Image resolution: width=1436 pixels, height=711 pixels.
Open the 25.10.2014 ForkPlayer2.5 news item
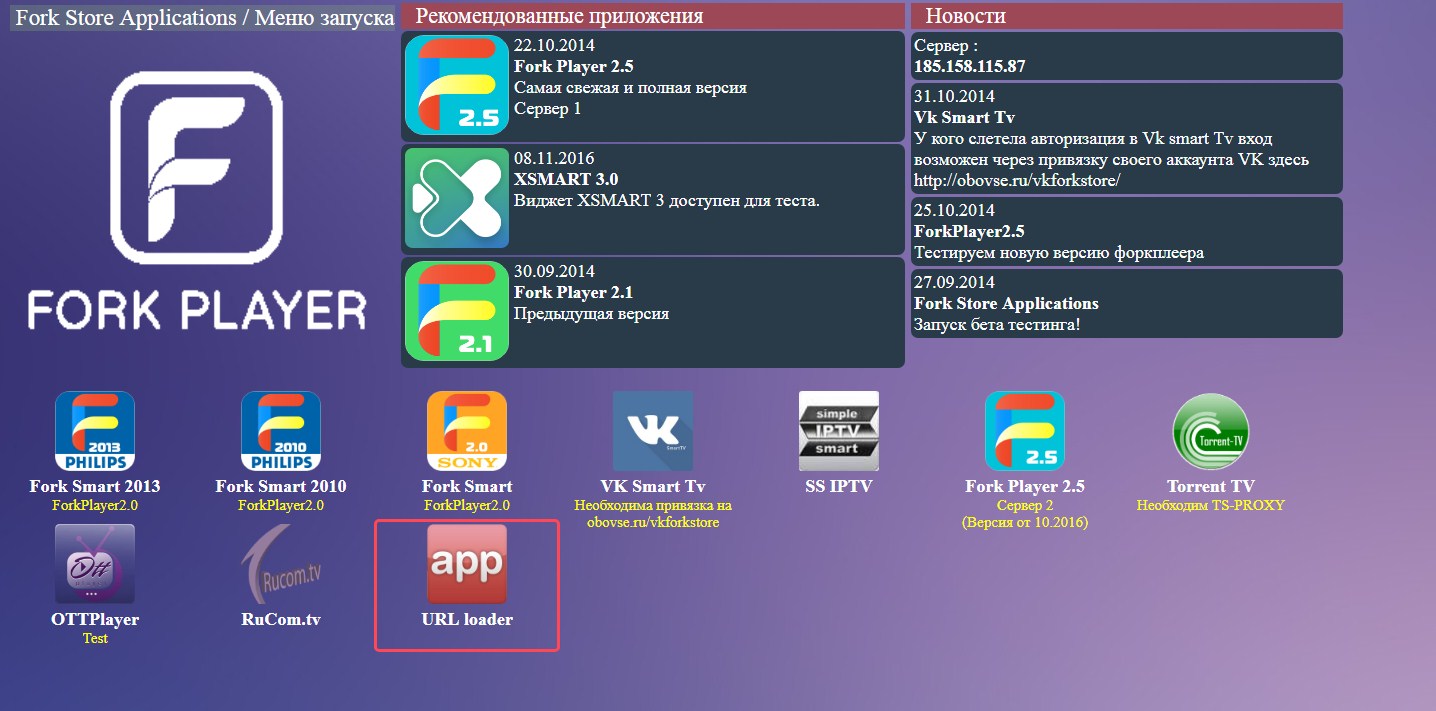click(x=1127, y=231)
